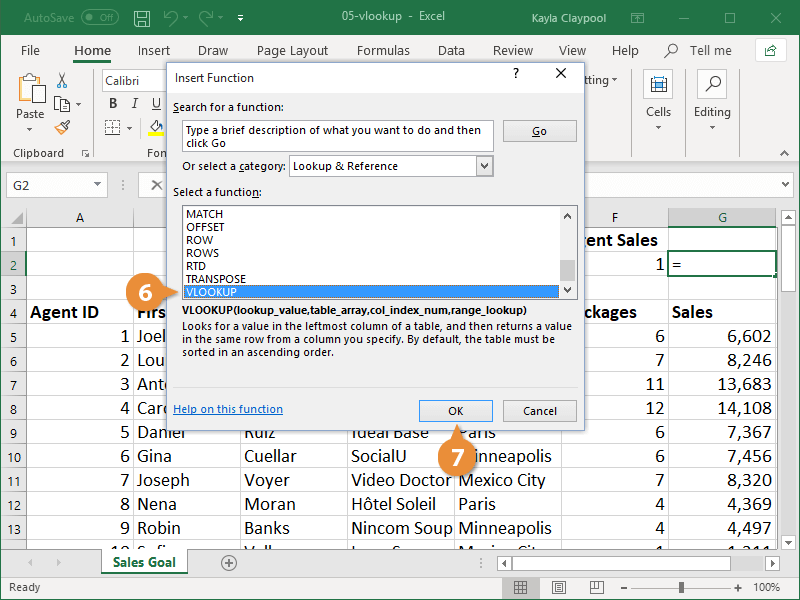Apply Bold formatting button
Viewport: 800px width, 600px height.
113,104
